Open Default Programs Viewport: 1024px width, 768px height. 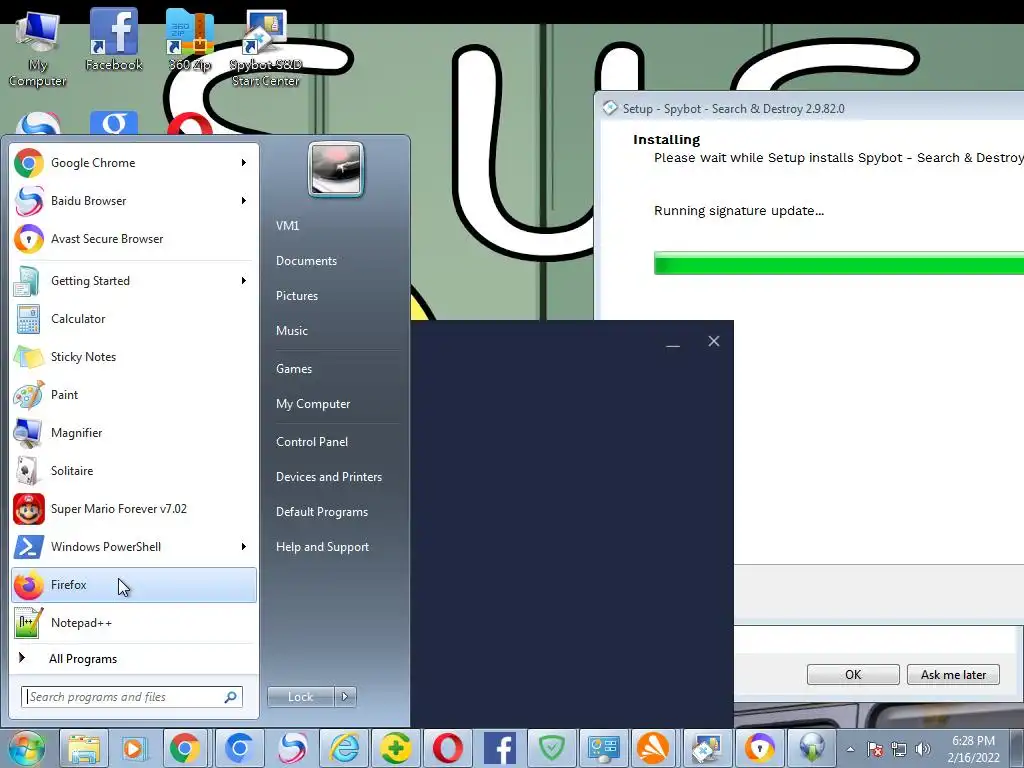click(x=322, y=512)
